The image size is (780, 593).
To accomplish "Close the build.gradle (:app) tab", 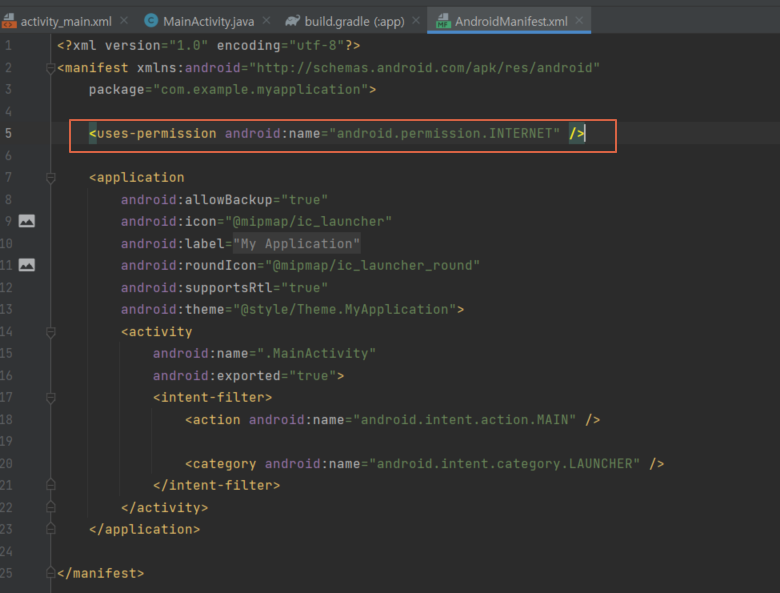I will tap(416, 20).
